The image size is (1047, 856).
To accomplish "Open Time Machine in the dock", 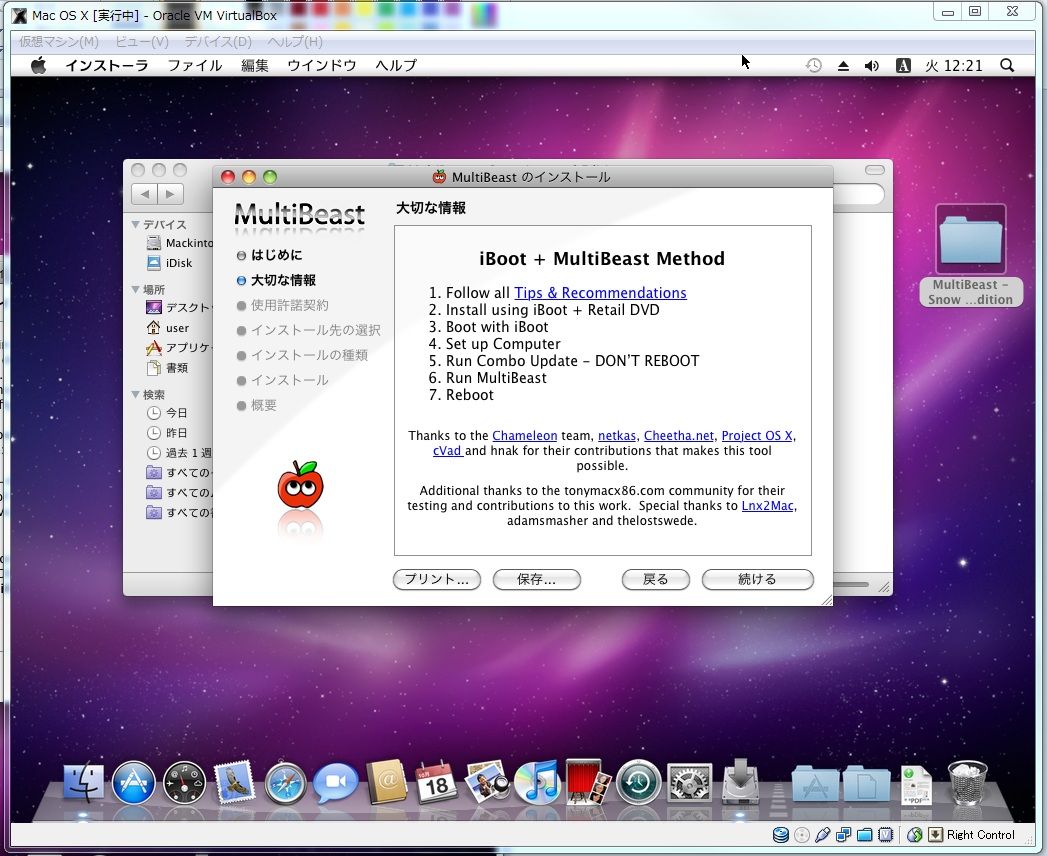I will (639, 782).
